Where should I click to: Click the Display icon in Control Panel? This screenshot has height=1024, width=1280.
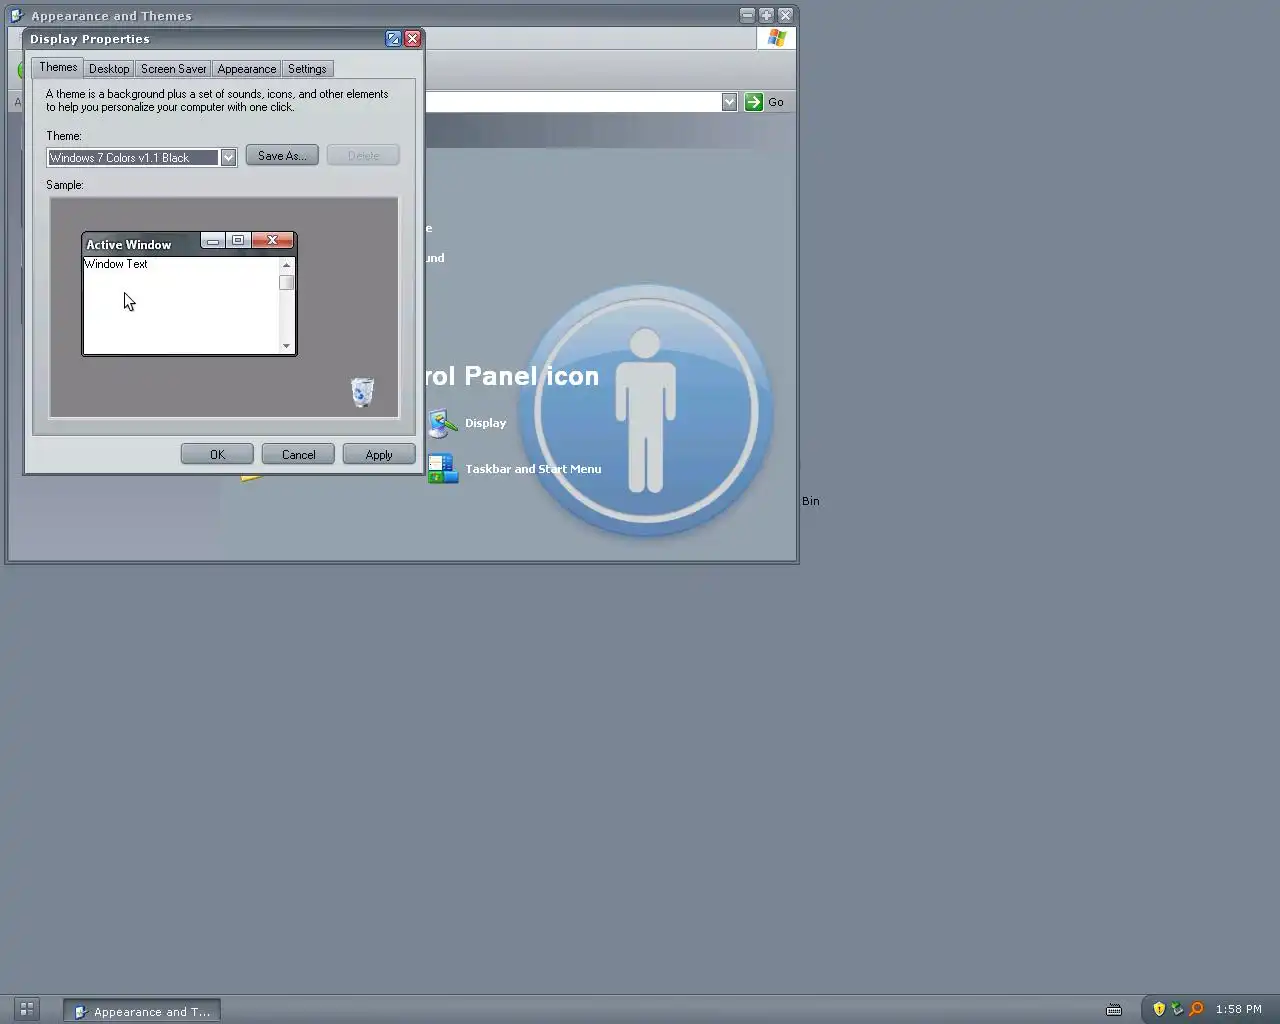pos(443,424)
